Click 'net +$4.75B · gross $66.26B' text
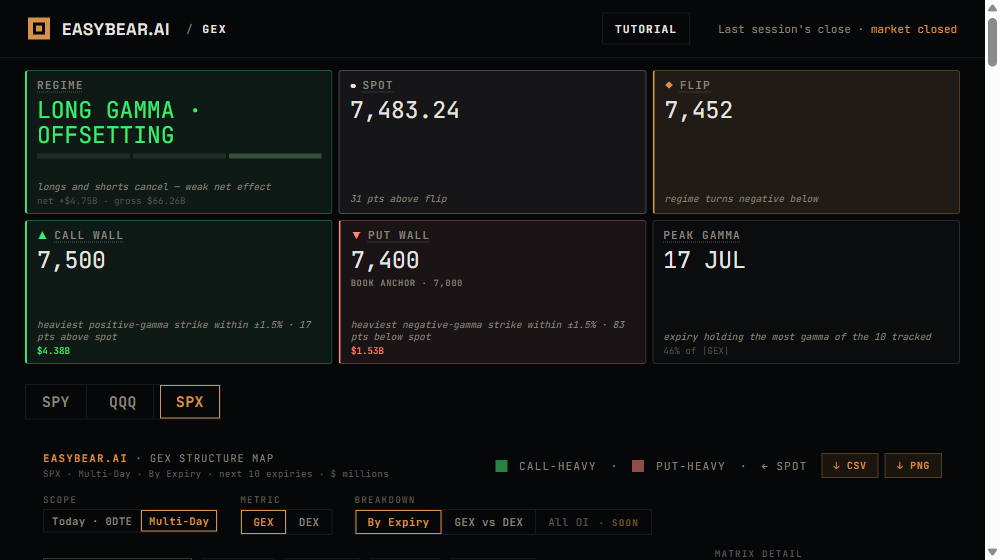The image size is (1000, 560). (x=111, y=201)
